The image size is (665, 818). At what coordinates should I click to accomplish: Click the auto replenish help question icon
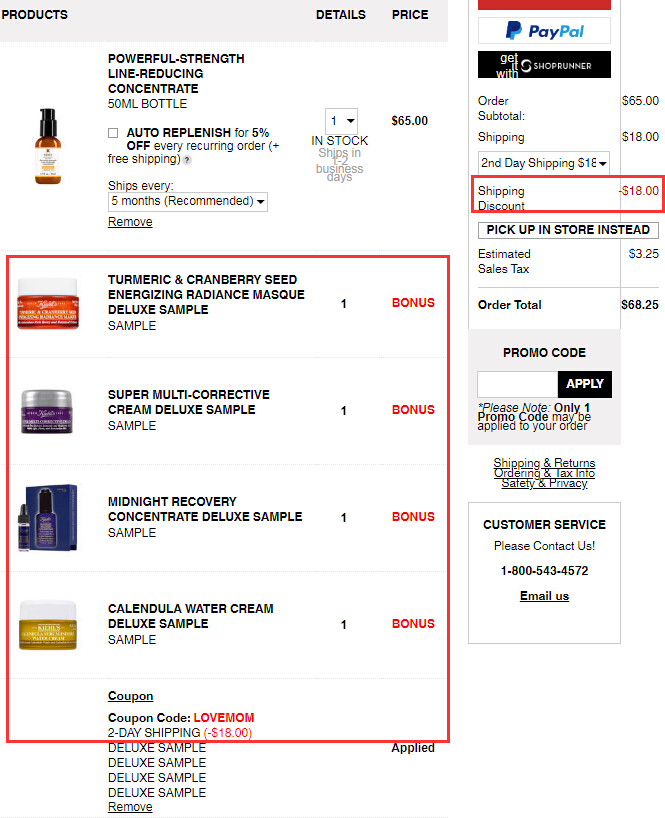click(187, 160)
